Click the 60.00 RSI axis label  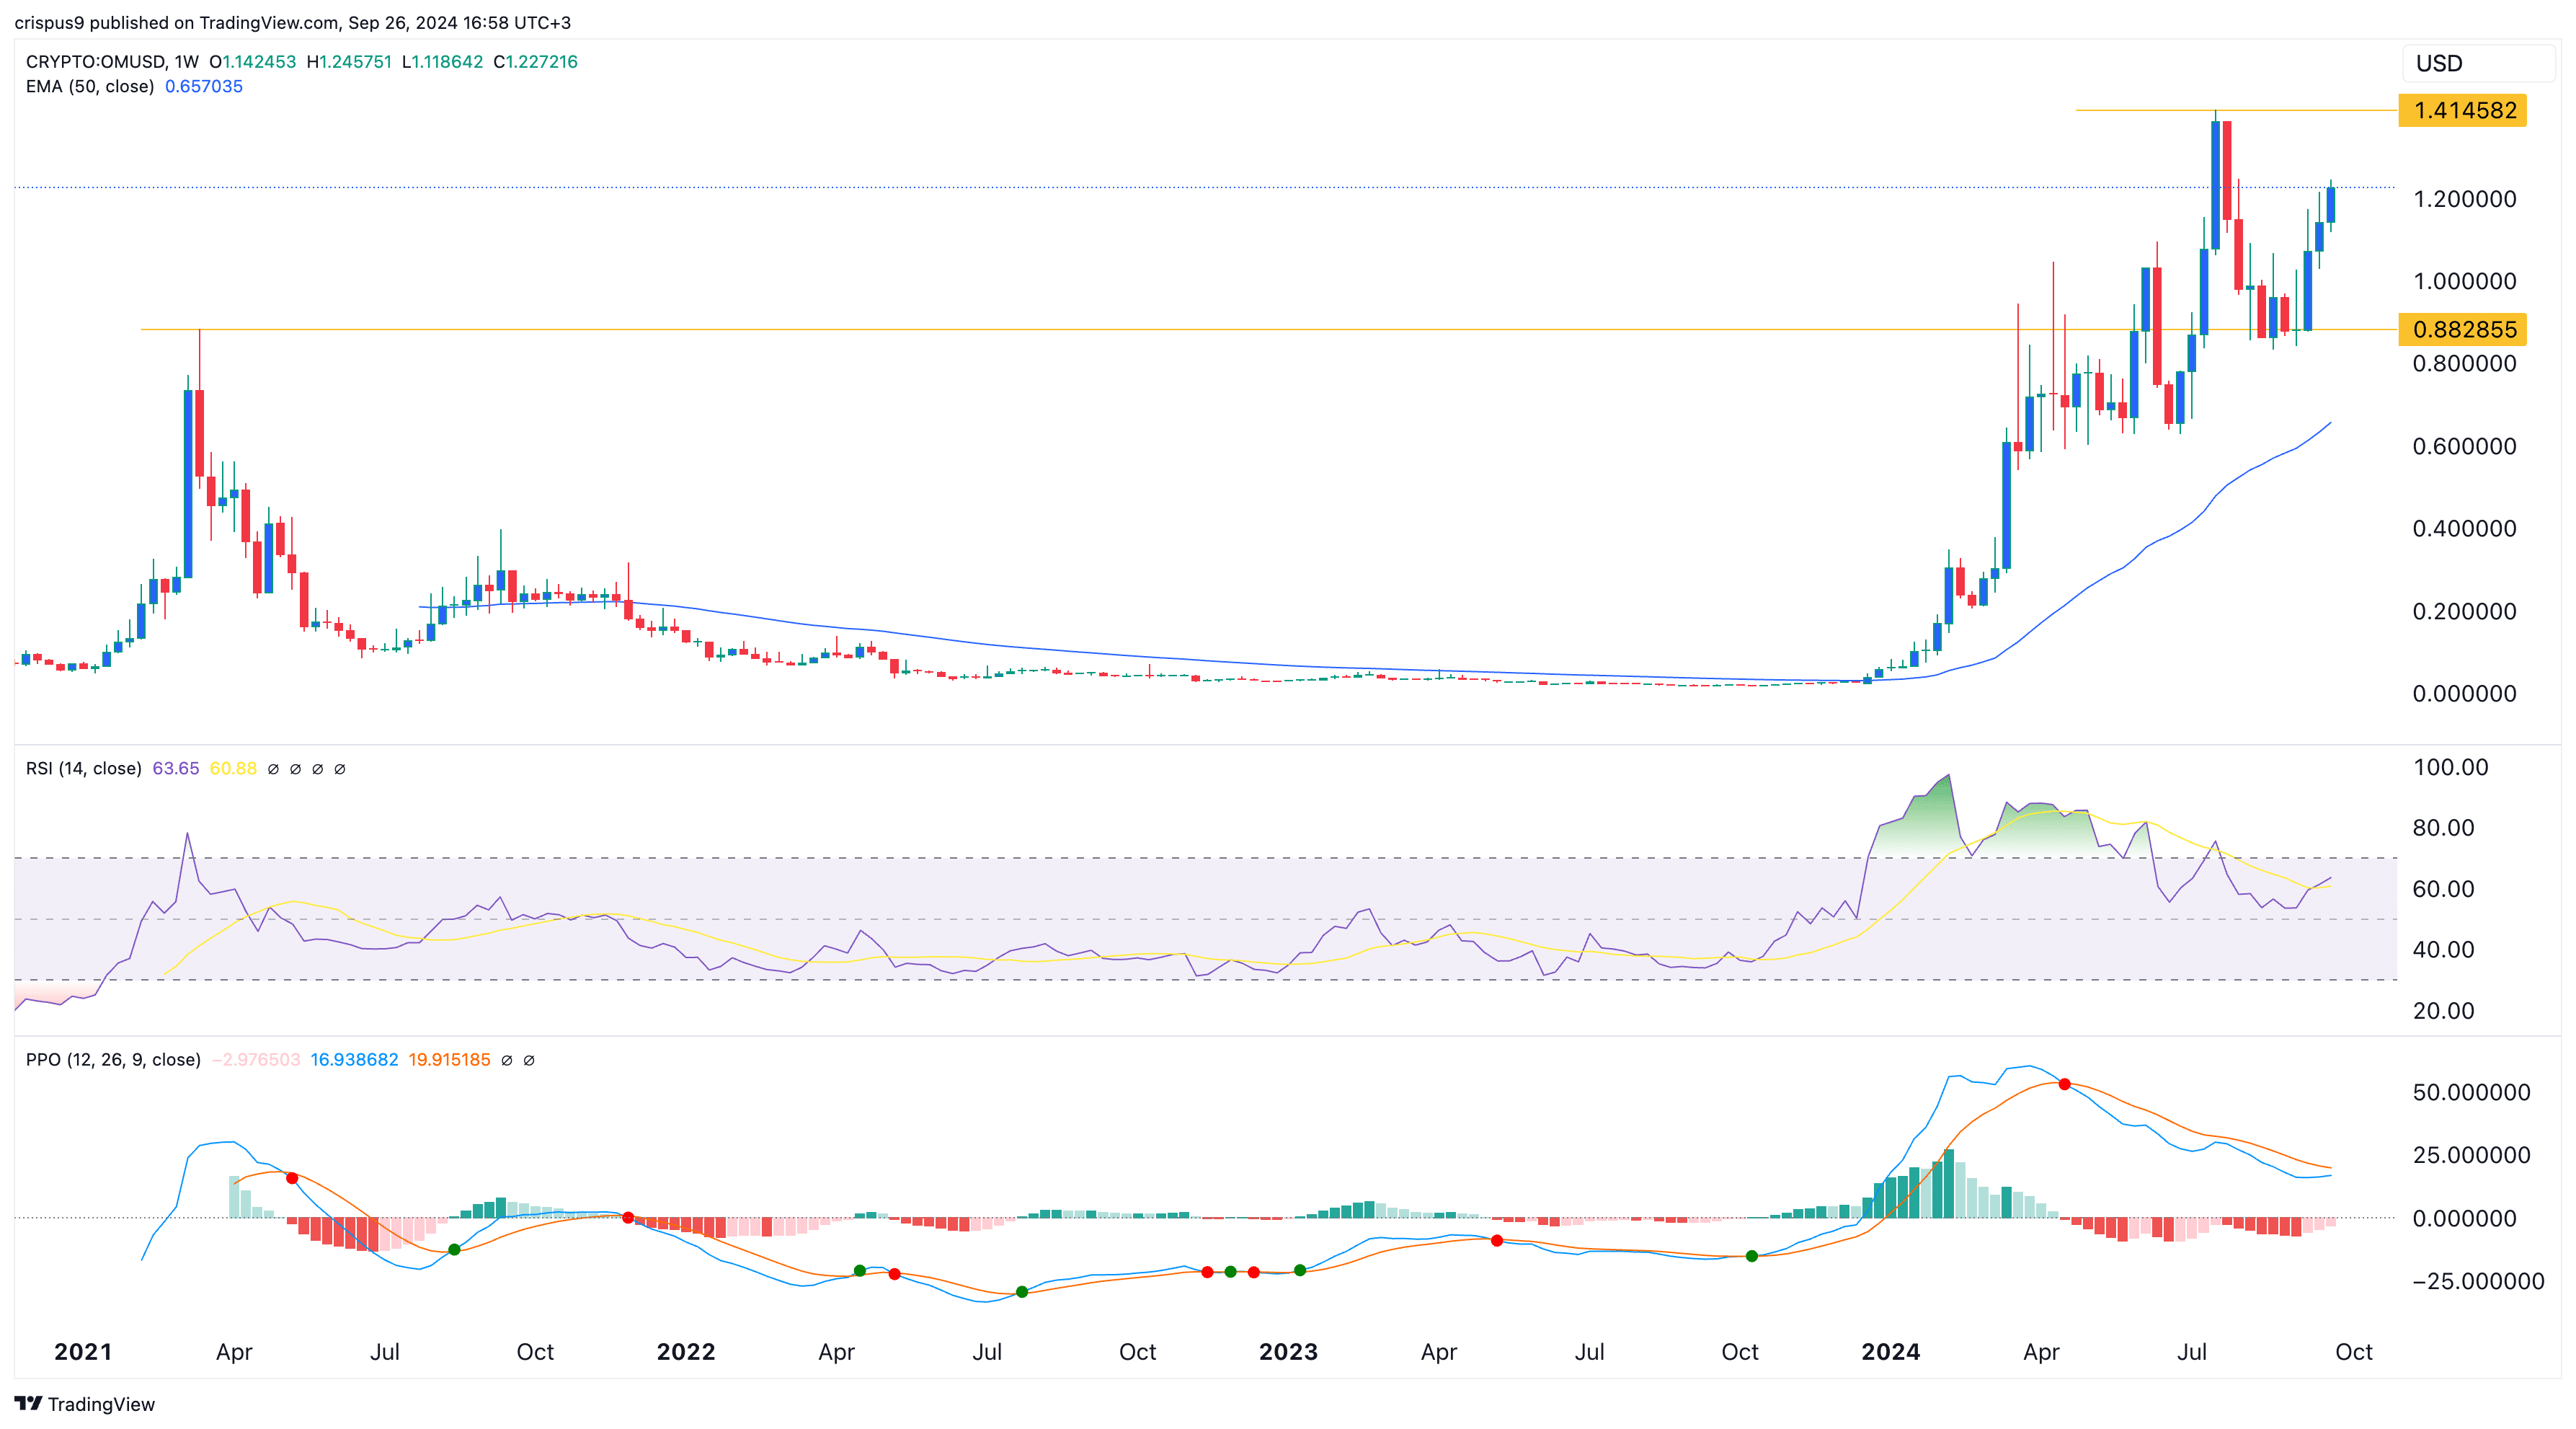point(2444,889)
